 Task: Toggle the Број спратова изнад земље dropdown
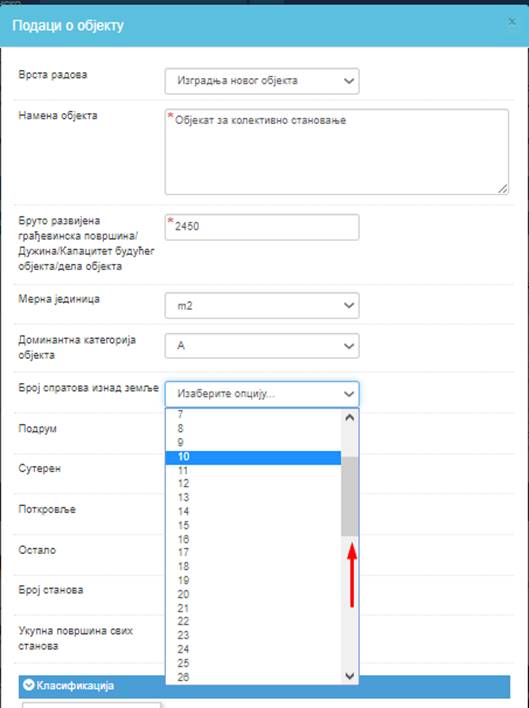click(262, 394)
